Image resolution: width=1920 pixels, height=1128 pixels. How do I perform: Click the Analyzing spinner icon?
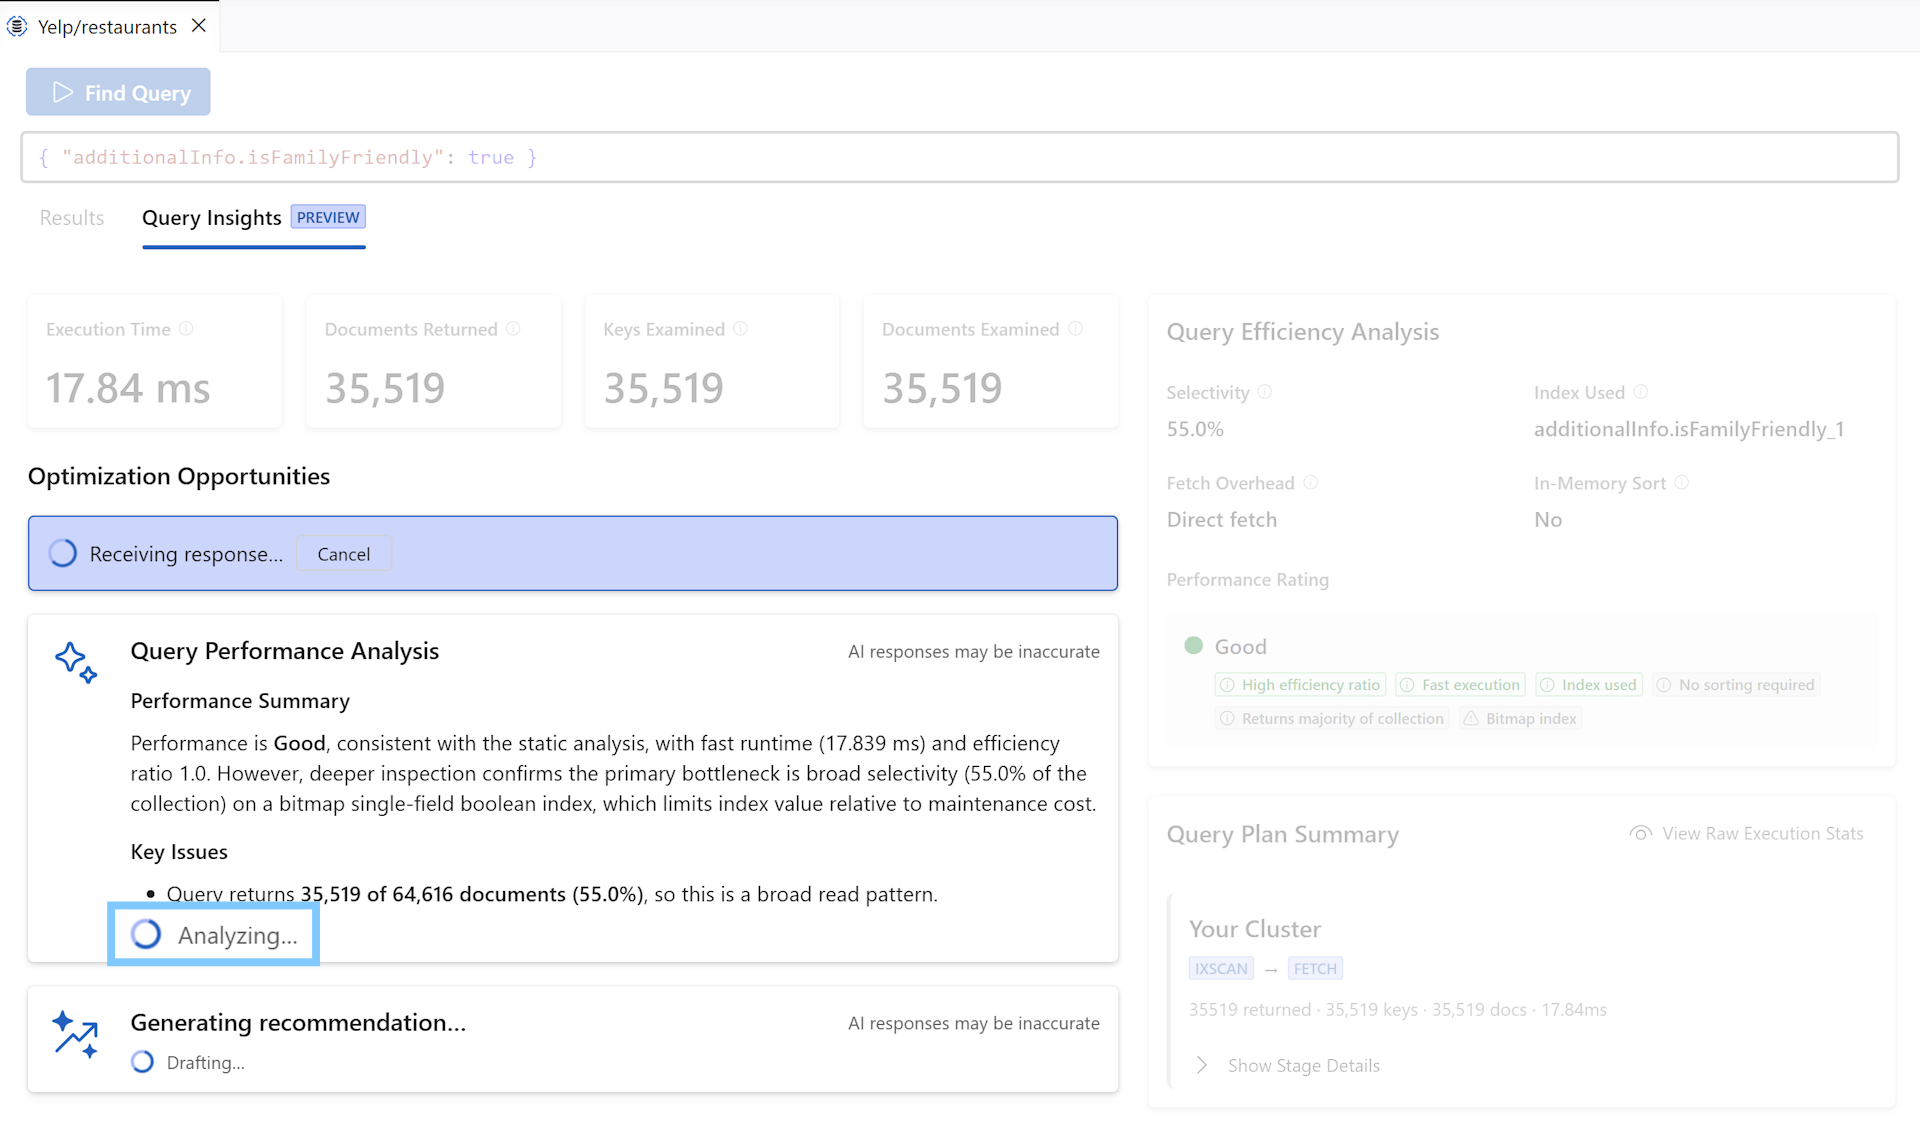[146, 934]
